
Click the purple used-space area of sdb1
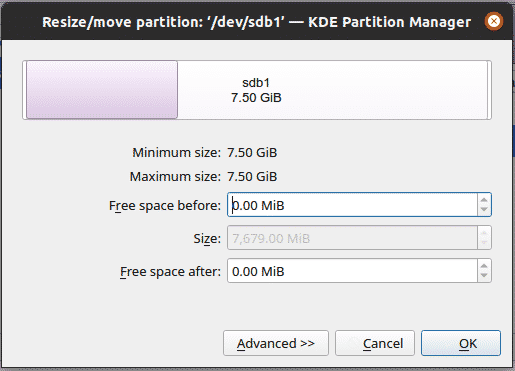tap(102, 90)
